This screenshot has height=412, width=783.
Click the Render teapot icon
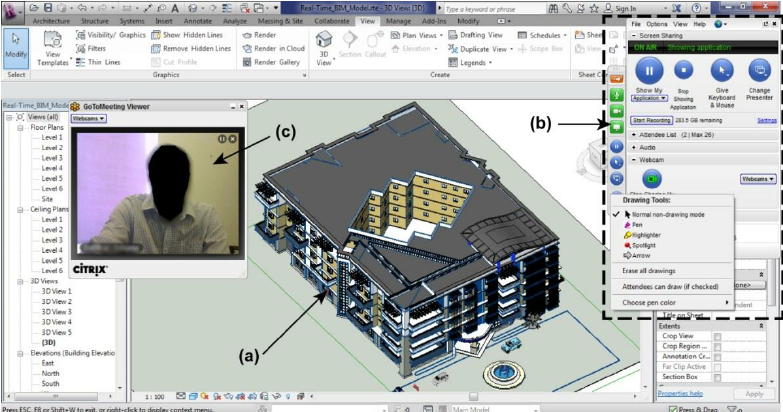247,35
